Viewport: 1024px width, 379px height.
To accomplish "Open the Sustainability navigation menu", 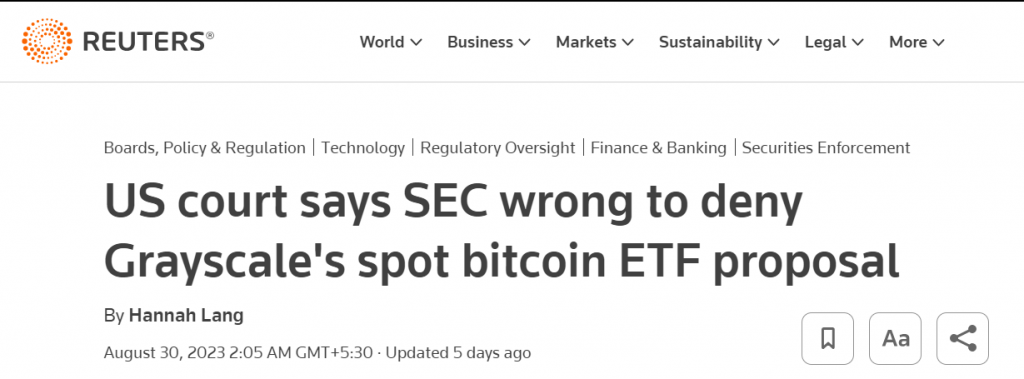I will pos(719,42).
